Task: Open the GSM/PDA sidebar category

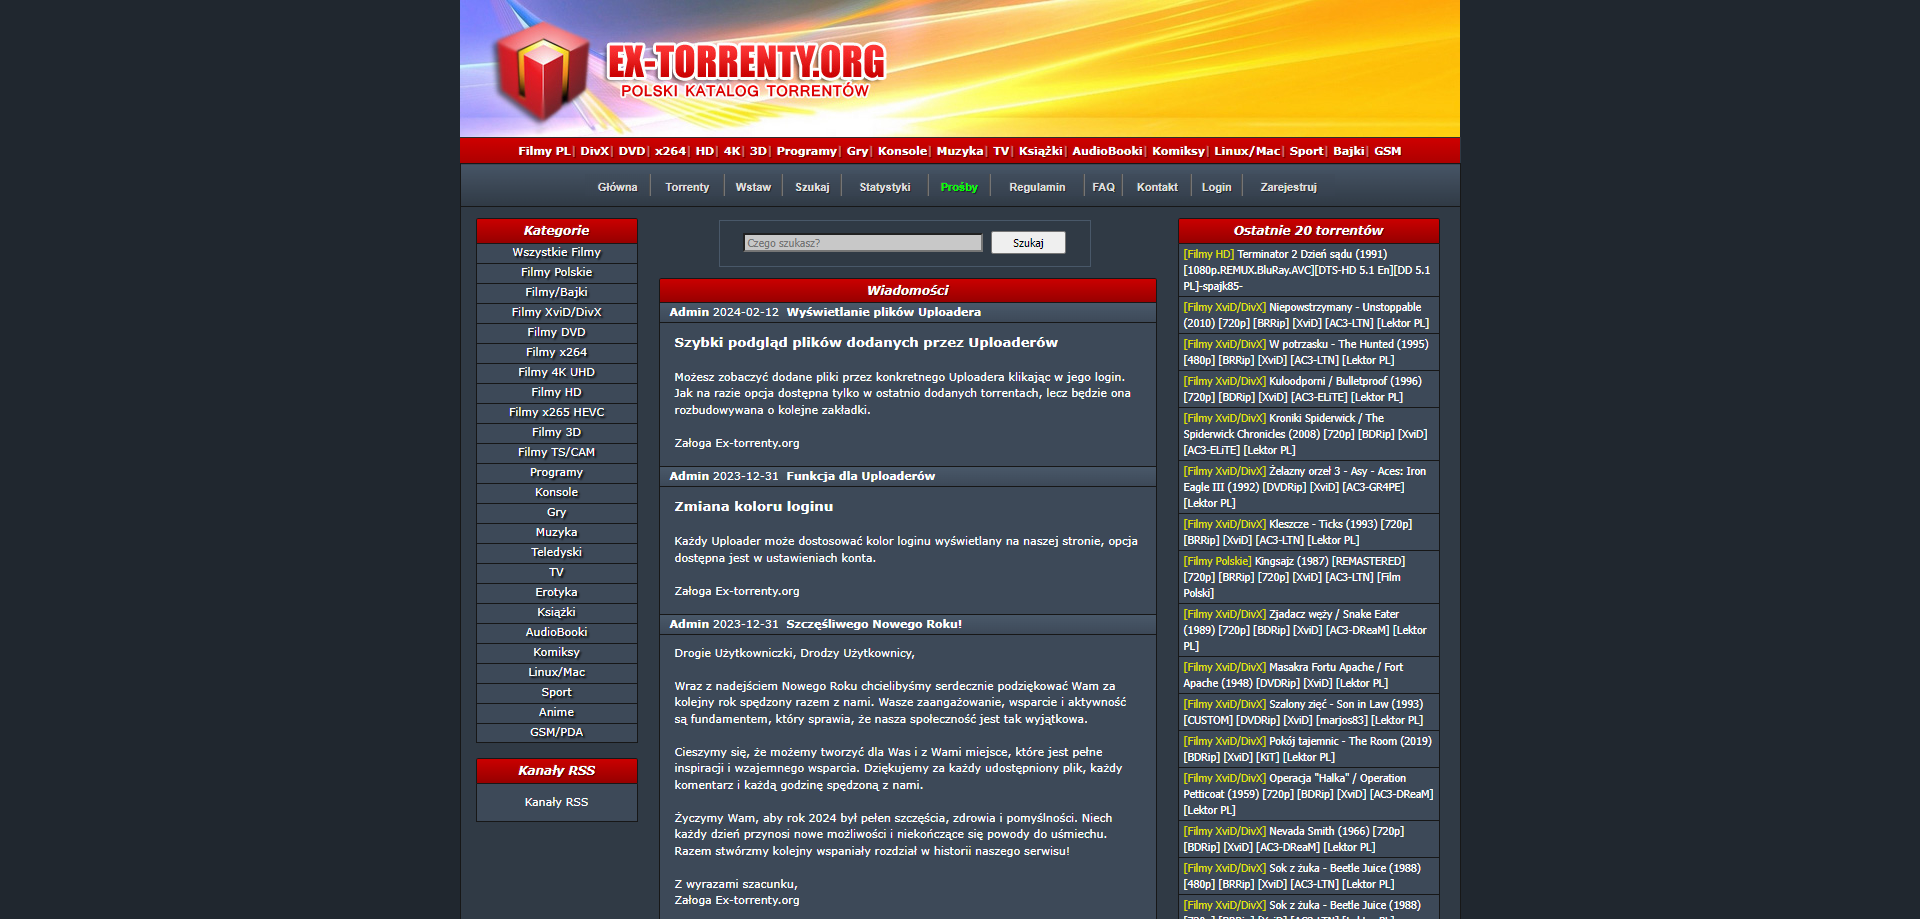Action: 556,732
